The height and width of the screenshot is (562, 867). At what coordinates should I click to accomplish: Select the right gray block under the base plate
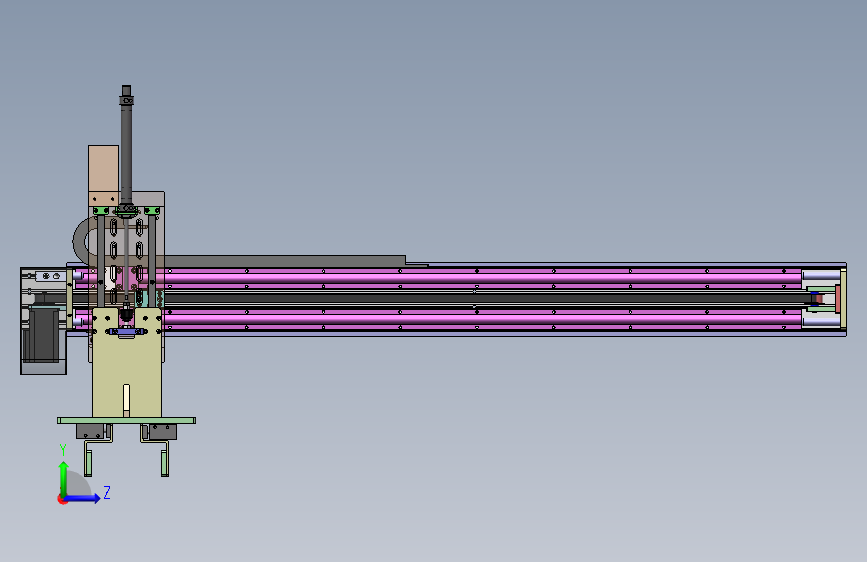point(163,431)
